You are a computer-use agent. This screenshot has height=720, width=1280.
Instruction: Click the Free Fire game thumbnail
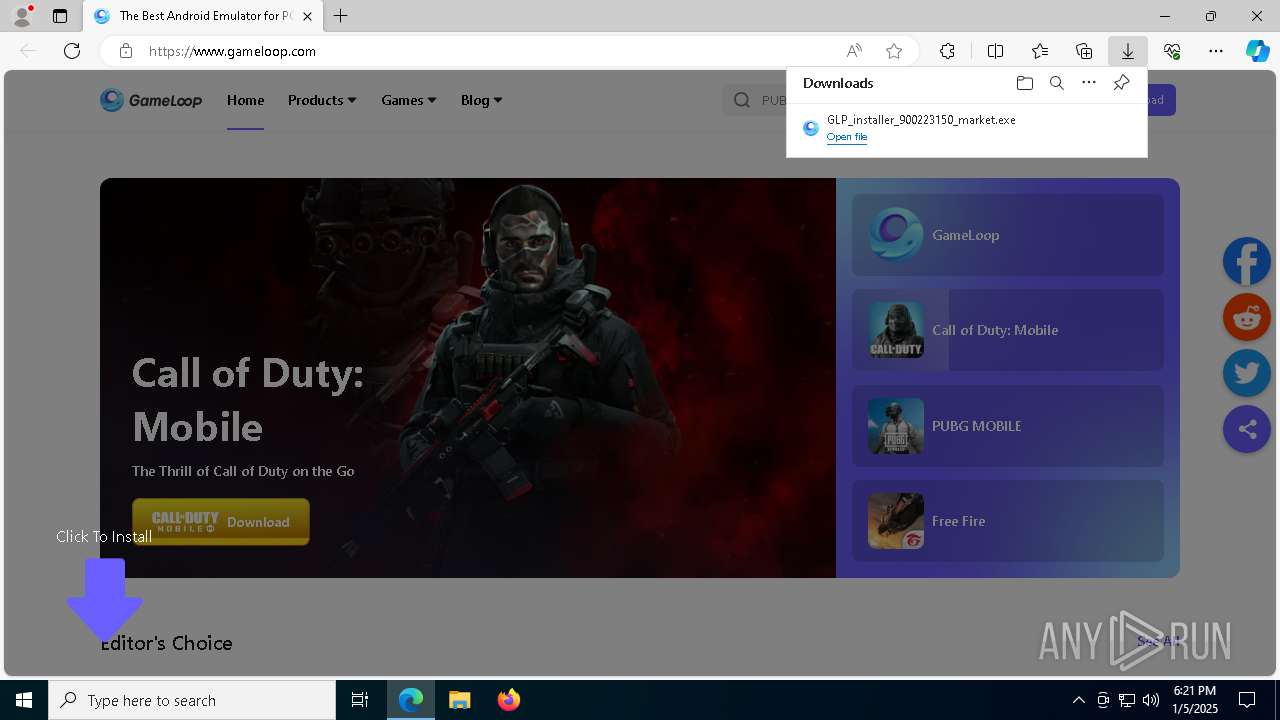896,521
